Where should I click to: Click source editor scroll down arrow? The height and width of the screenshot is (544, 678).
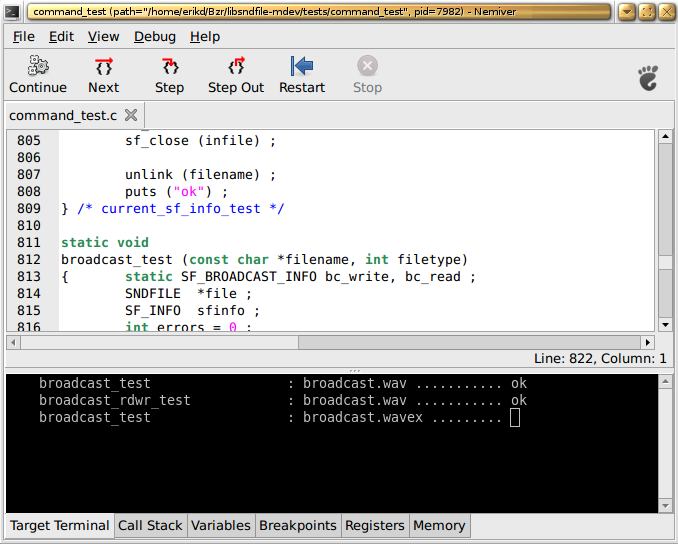coord(665,325)
